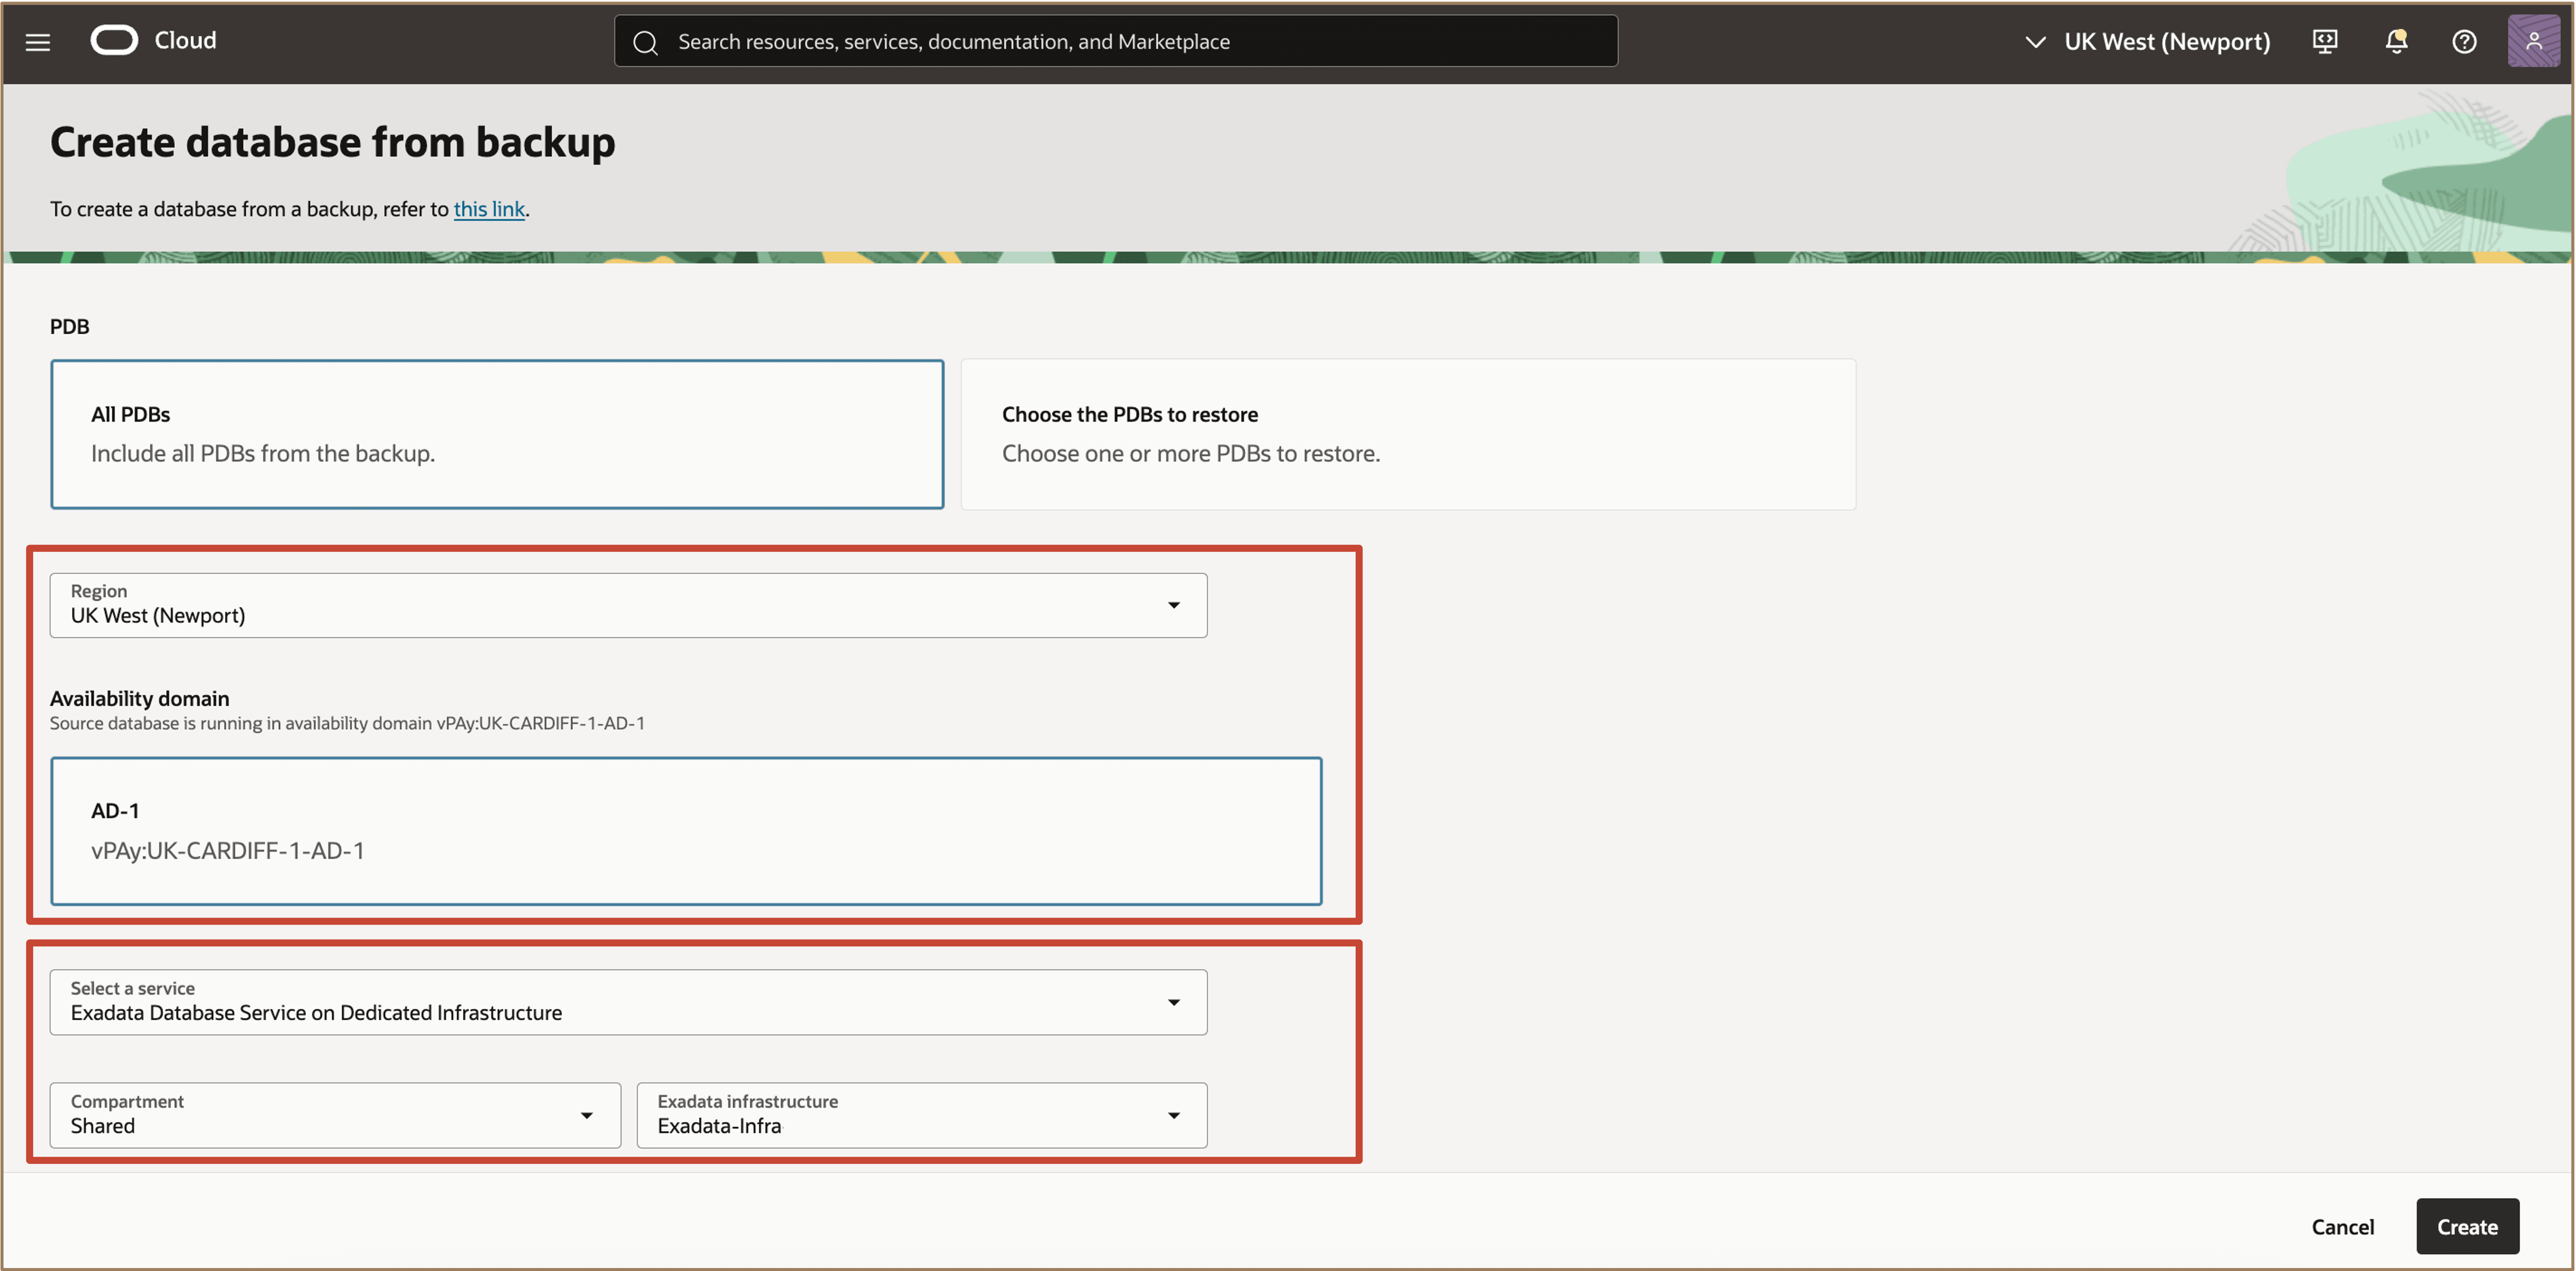The width and height of the screenshot is (2576, 1271).
Task: Select the All PDBs option card
Action: 497,434
